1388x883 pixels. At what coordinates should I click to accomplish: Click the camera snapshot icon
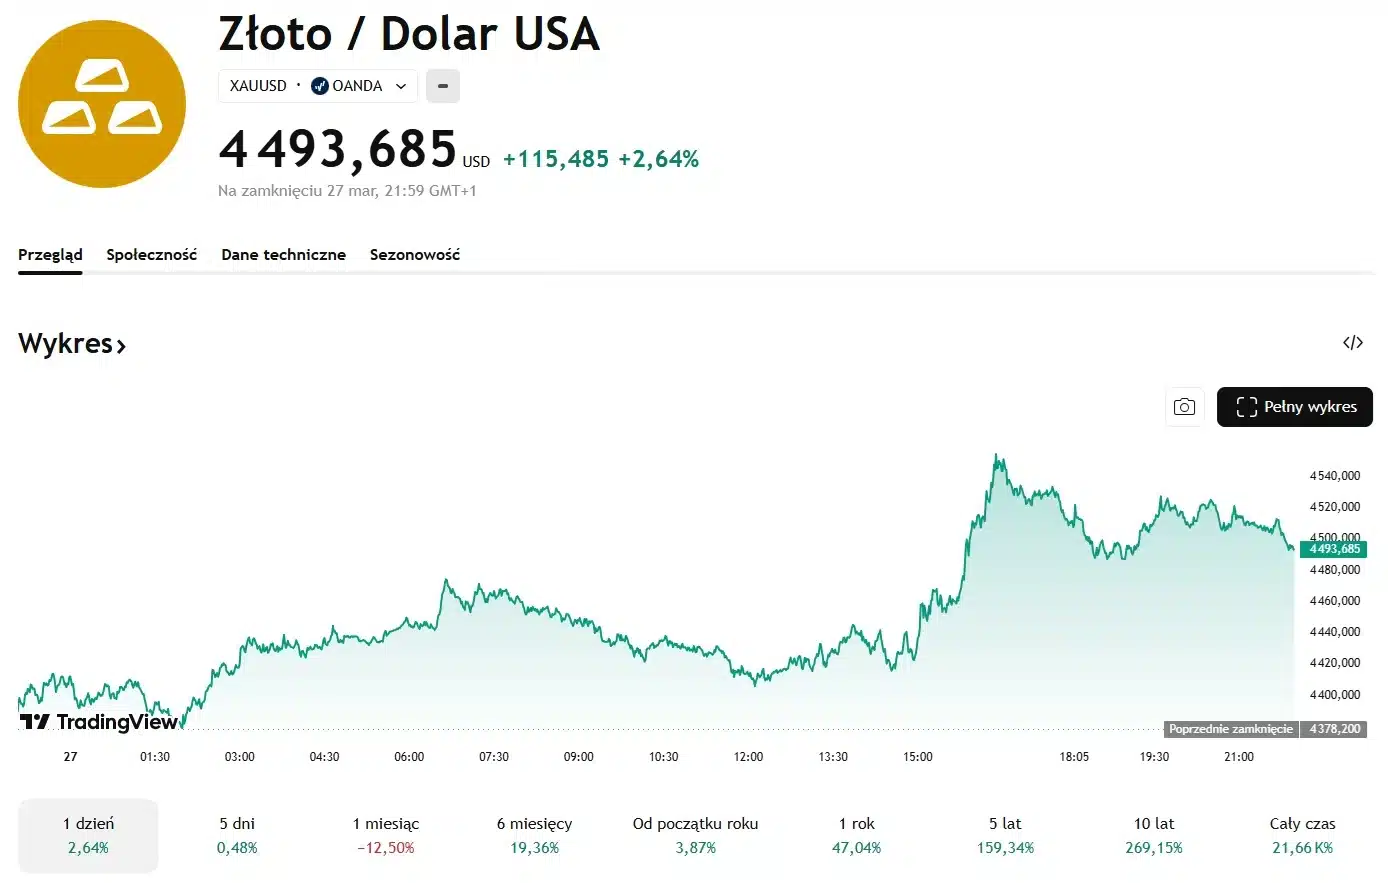[x=1184, y=407]
